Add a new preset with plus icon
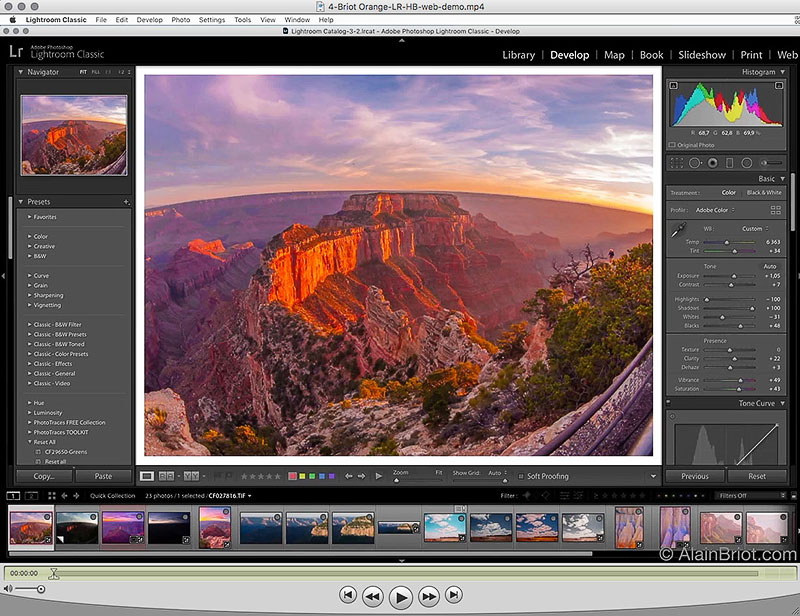Viewport: 800px width, 616px height. (x=126, y=202)
